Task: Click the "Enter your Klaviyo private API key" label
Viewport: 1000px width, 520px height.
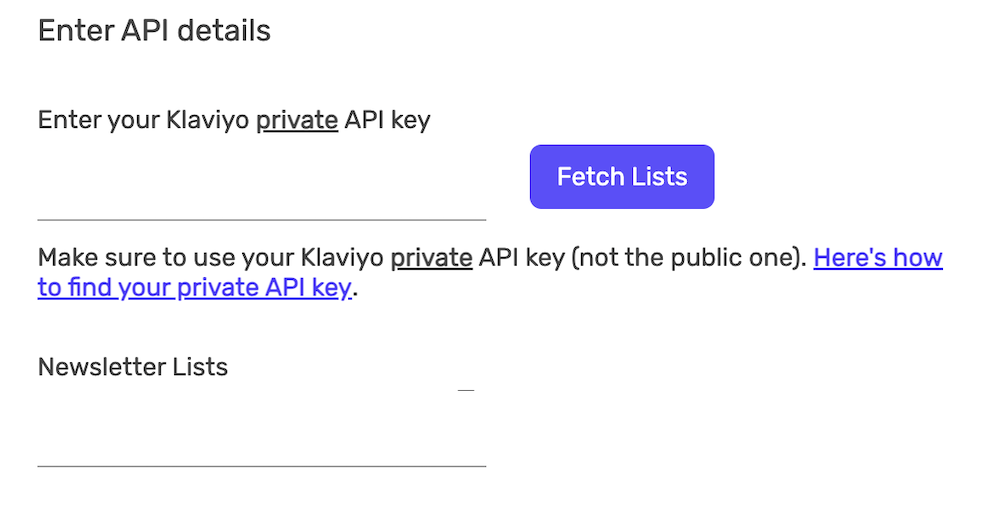Action: 234,121
